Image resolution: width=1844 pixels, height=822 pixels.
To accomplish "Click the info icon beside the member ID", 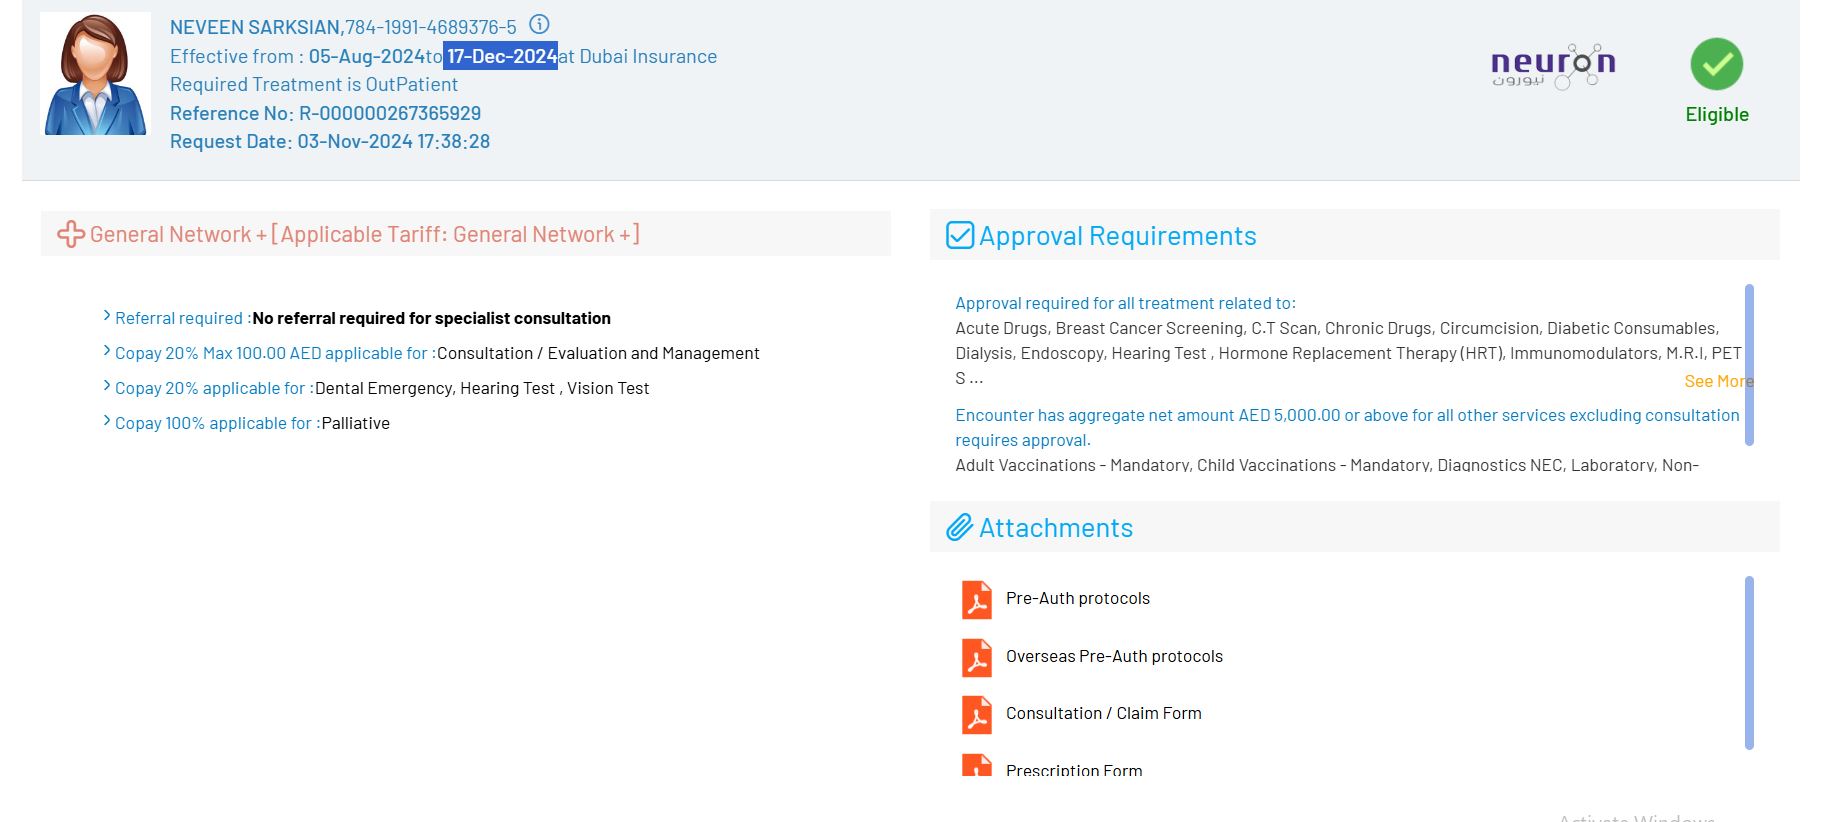I will click(539, 24).
